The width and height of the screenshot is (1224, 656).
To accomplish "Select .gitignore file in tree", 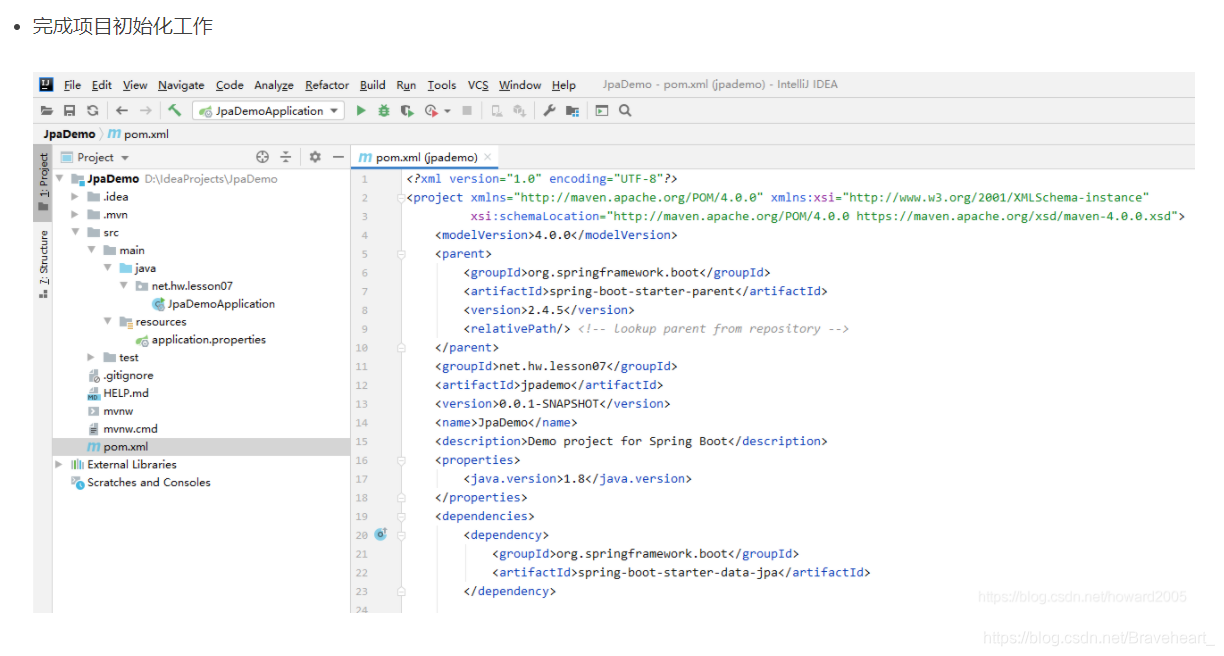I will tap(120, 376).
